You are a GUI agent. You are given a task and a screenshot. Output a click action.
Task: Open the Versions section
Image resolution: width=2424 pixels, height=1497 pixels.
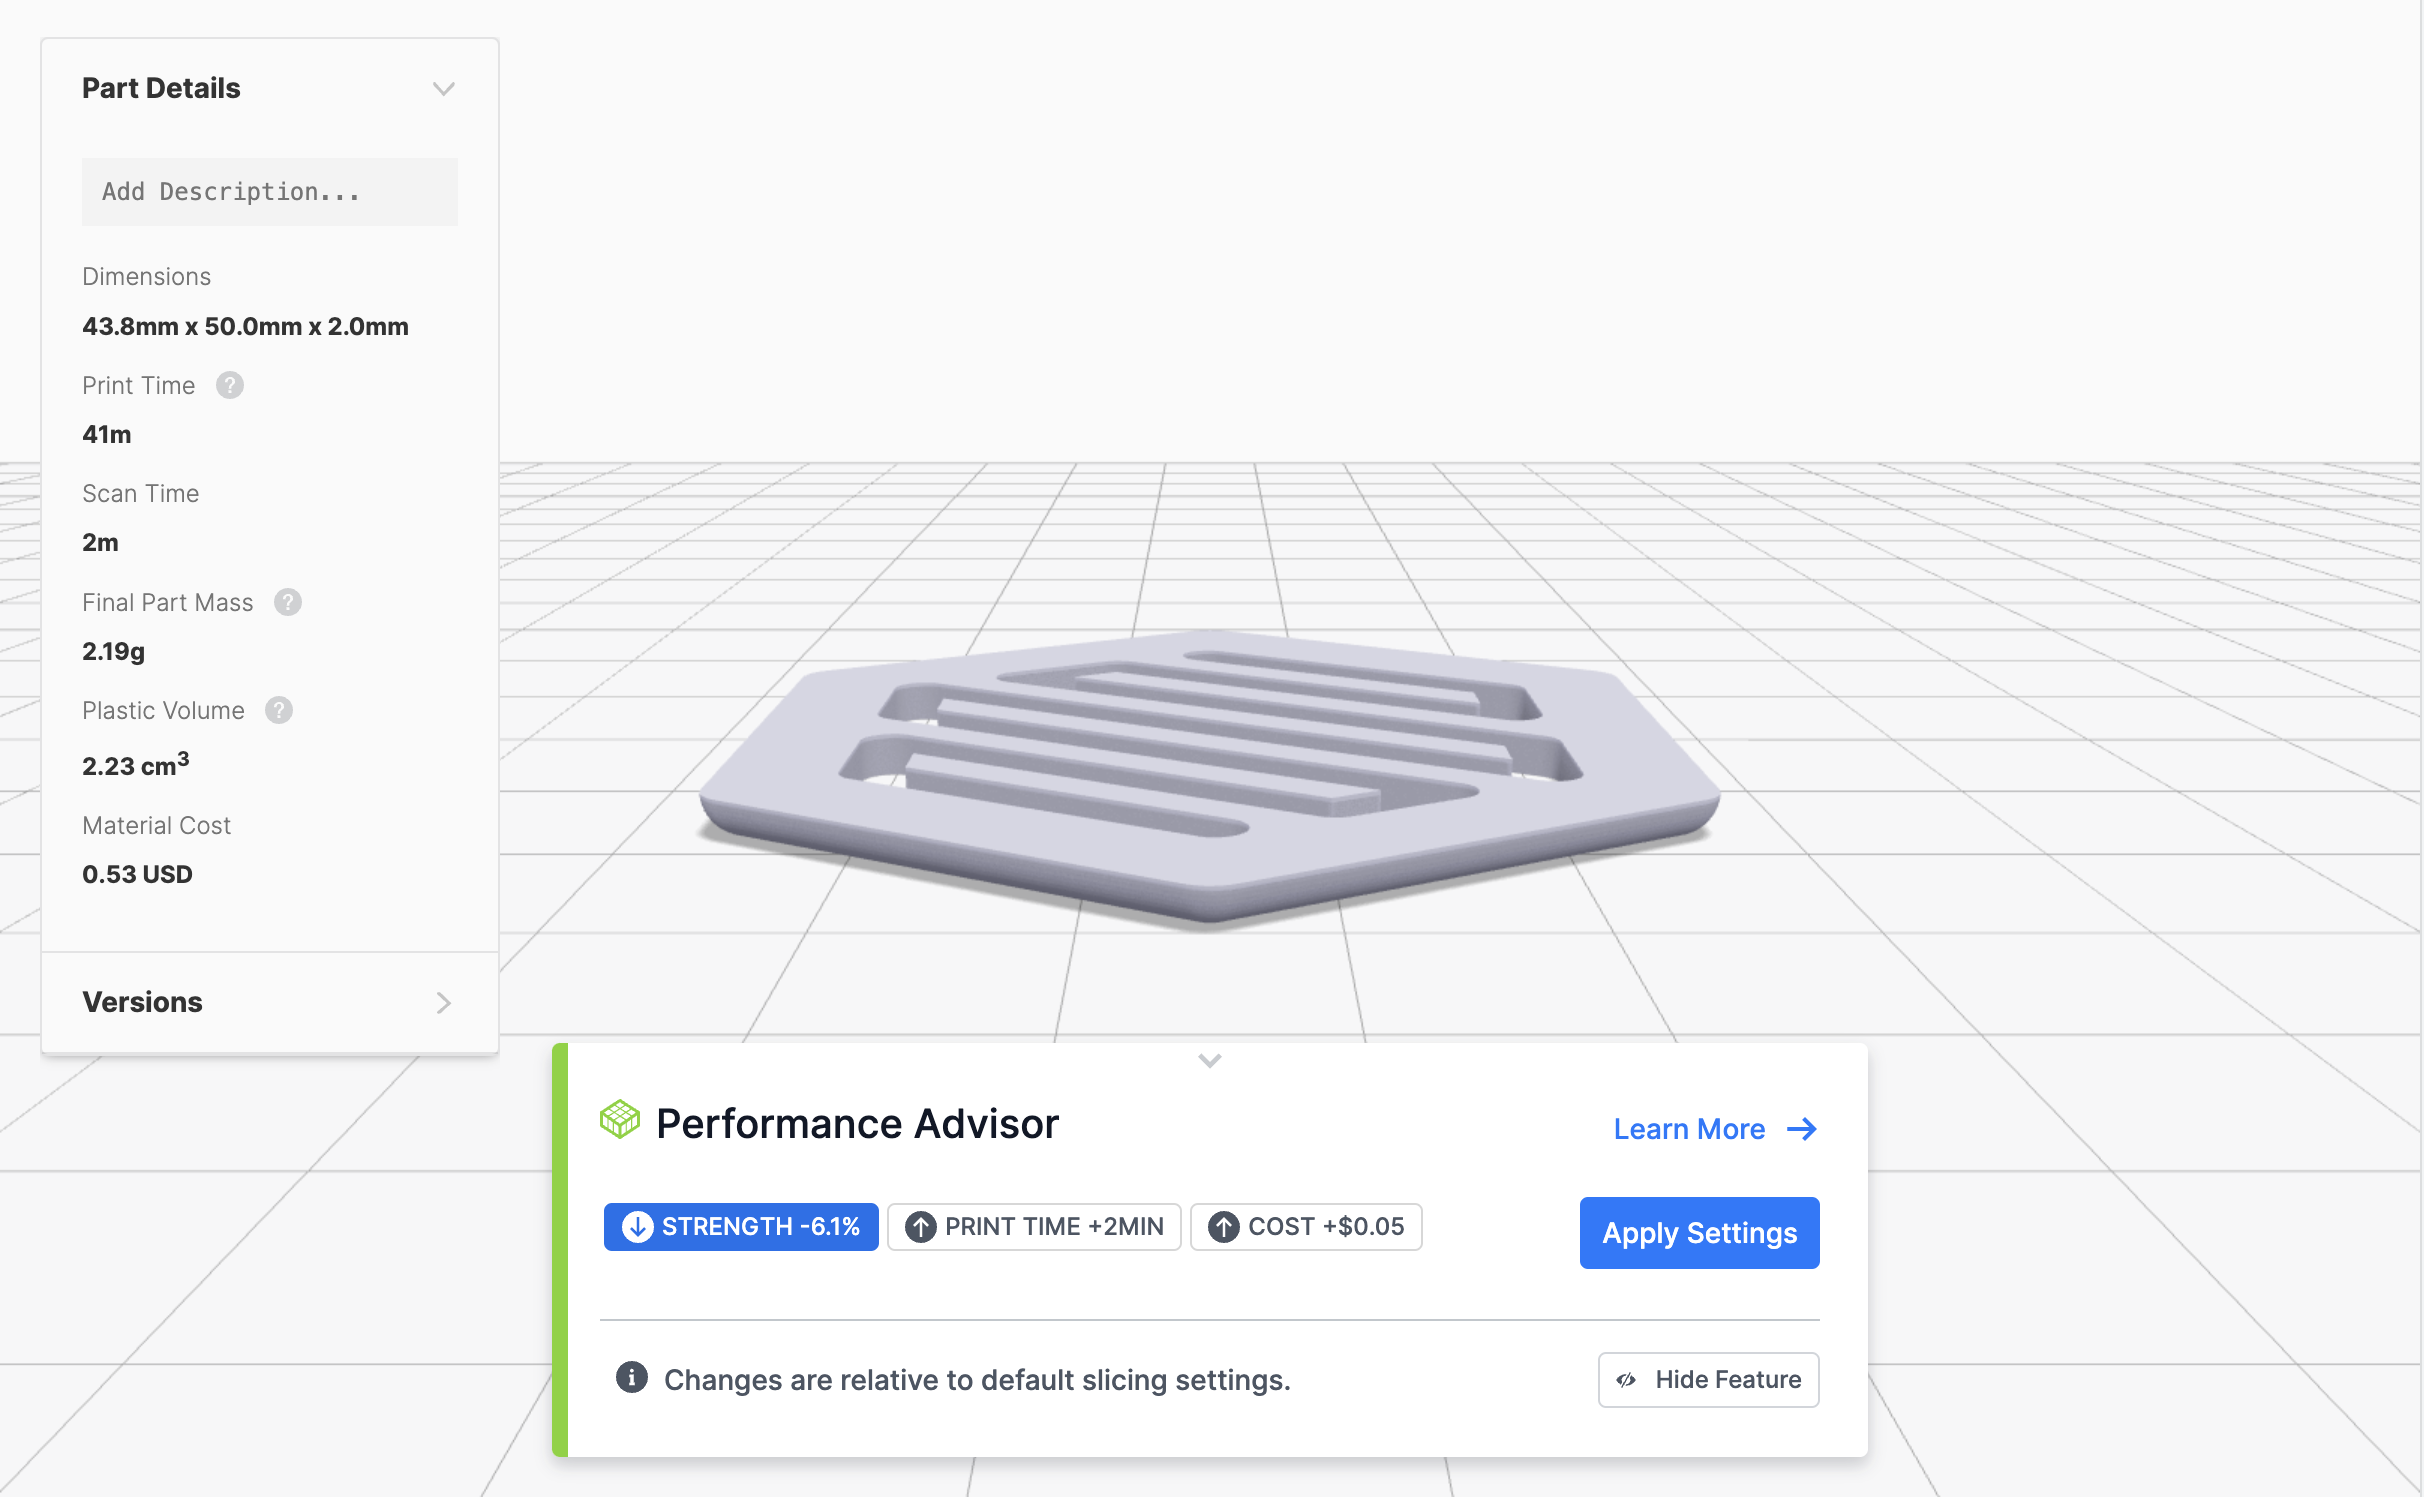point(142,1002)
